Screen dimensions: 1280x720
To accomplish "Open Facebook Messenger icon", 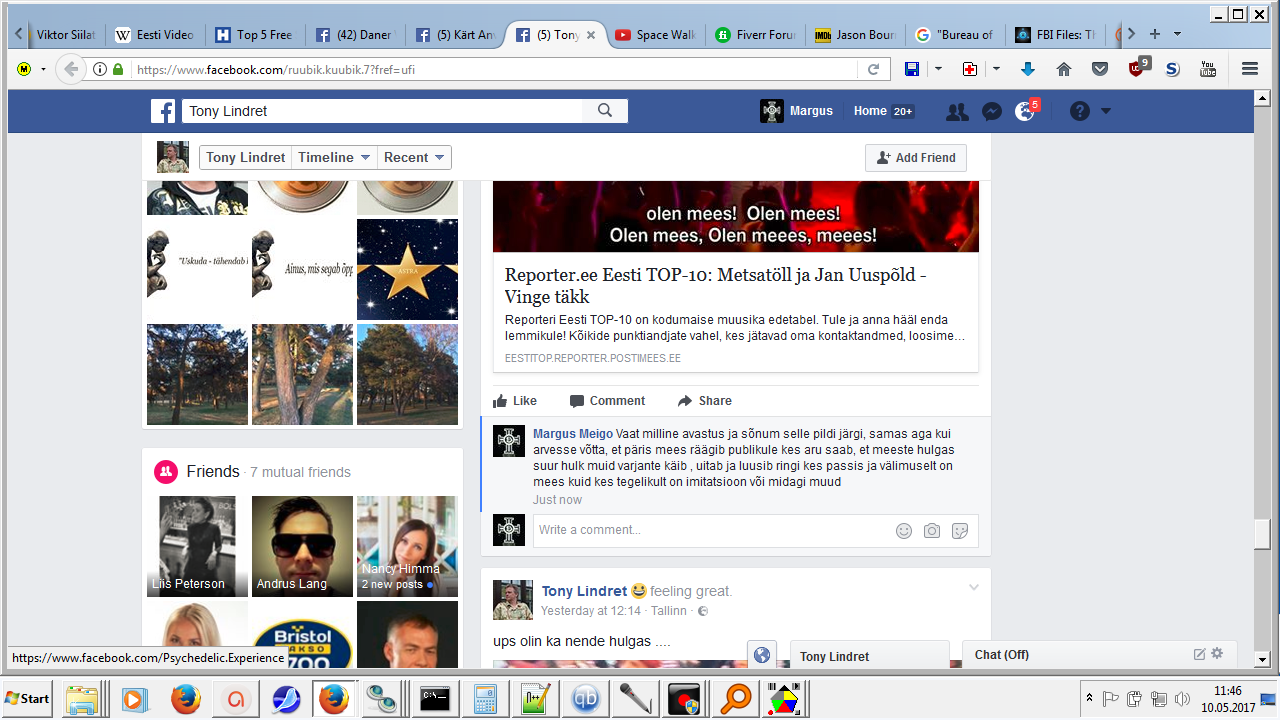I will coord(991,111).
